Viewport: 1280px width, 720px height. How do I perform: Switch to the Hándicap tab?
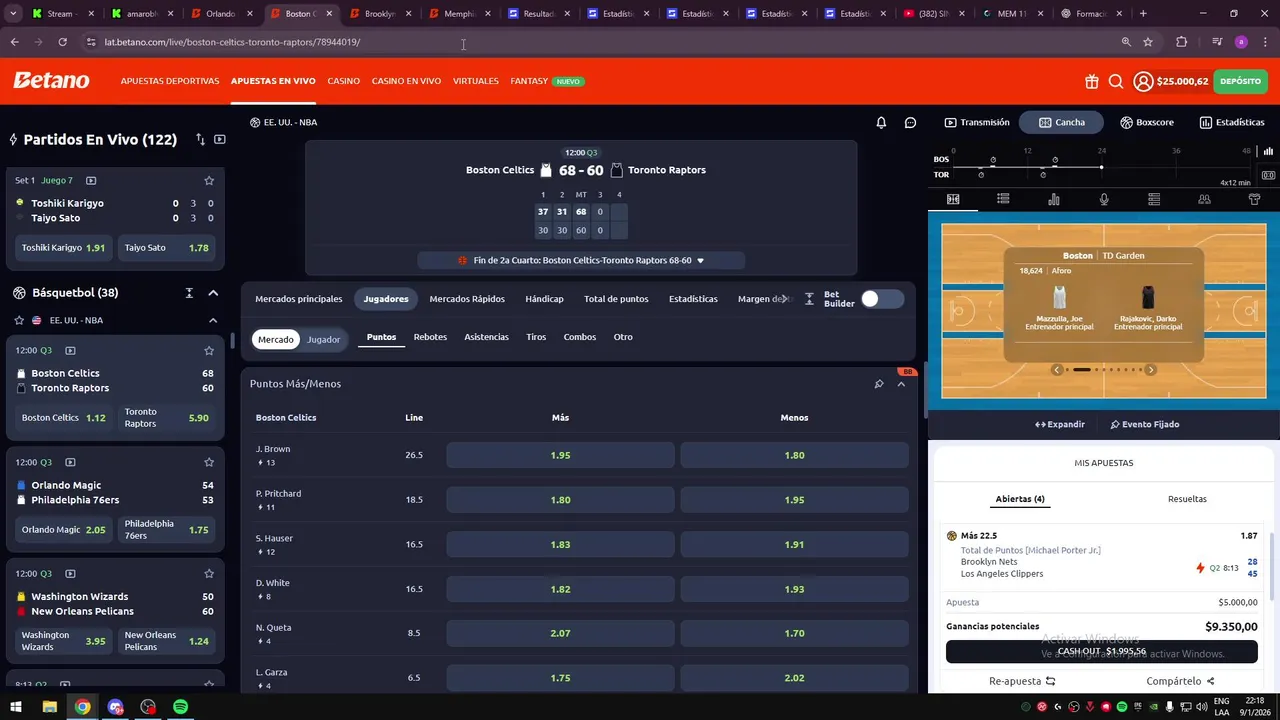[545, 299]
